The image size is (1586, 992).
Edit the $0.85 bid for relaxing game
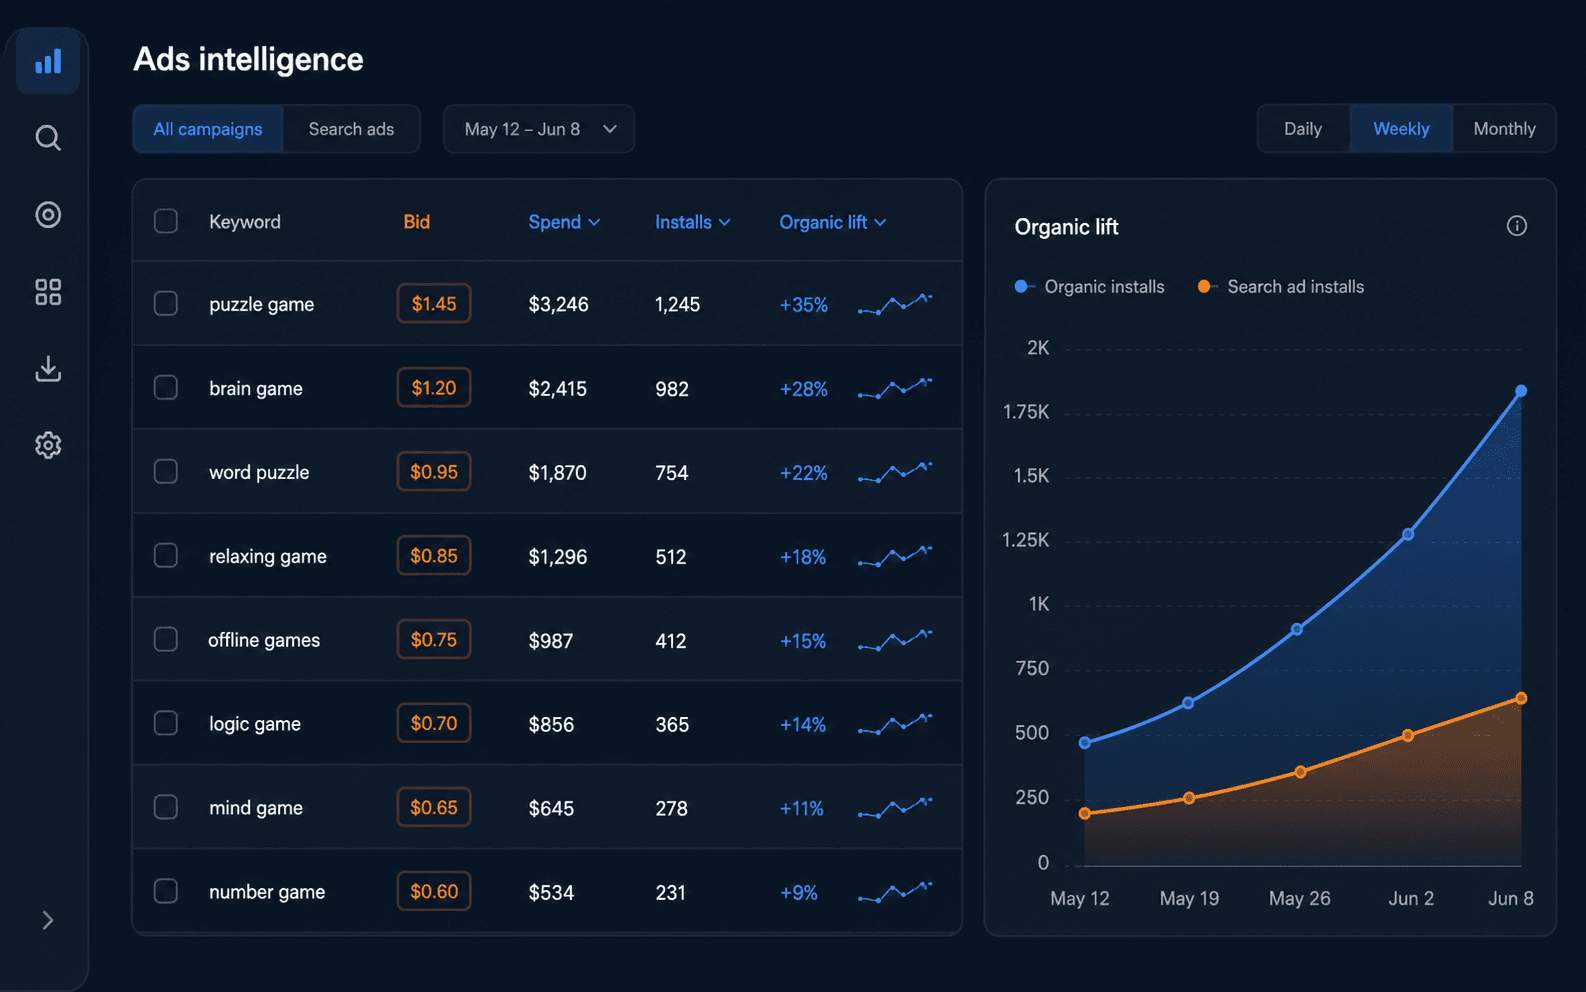[434, 555]
